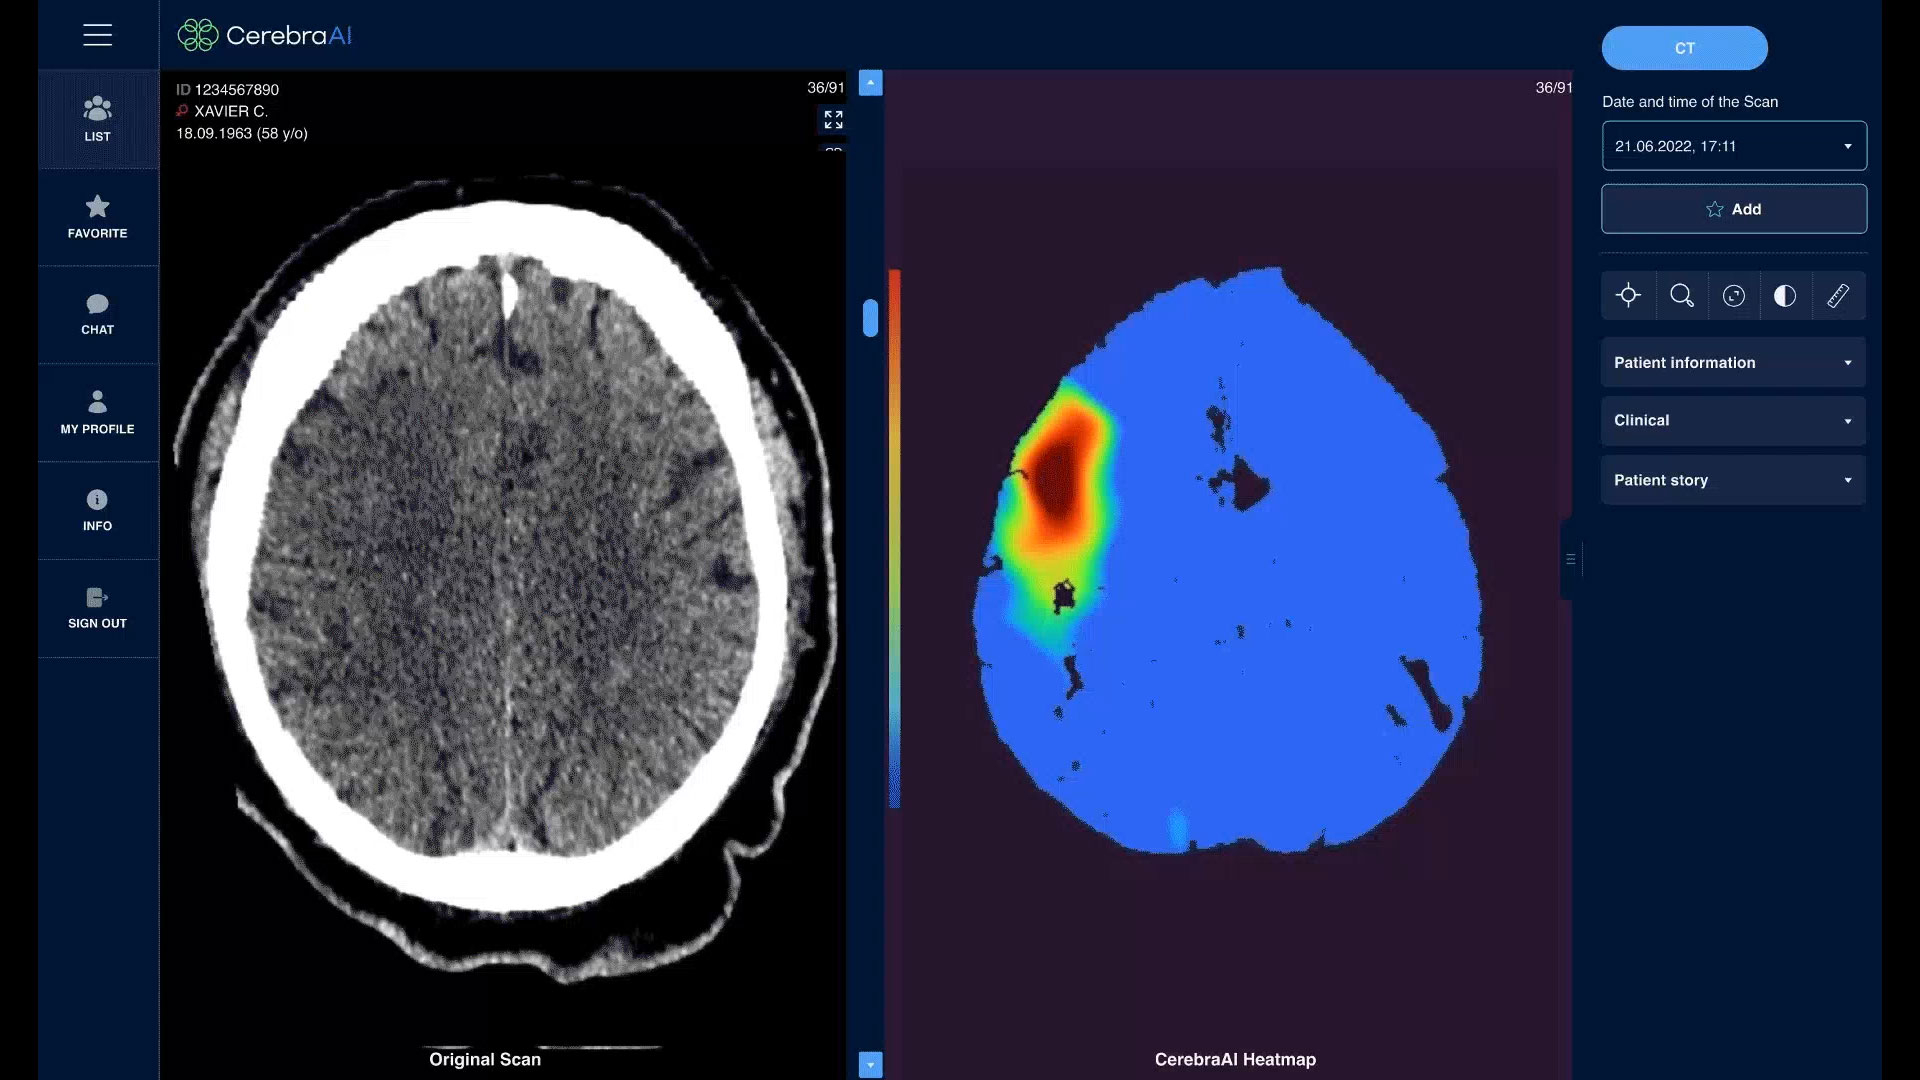This screenshot has height=1080, width=1920.
Task: Activate the magnifier zoom tool
Action: pyautogui.click(x=1681, y=296)
